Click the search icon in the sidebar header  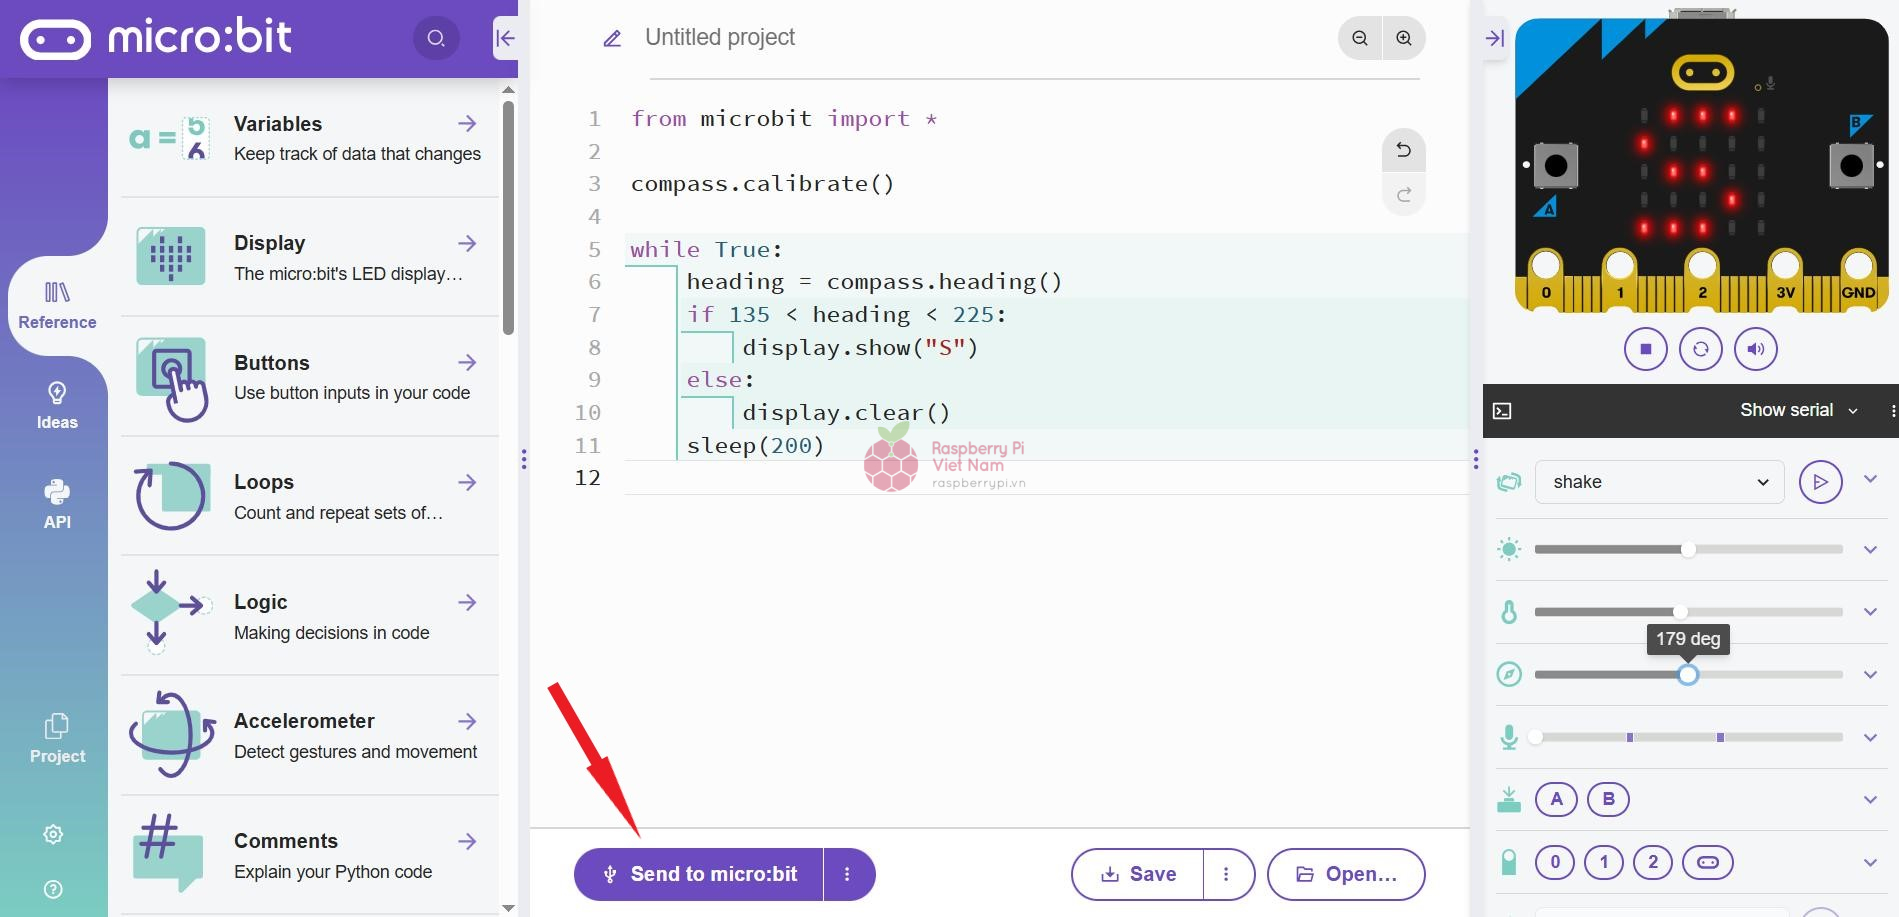click(436, 39)
